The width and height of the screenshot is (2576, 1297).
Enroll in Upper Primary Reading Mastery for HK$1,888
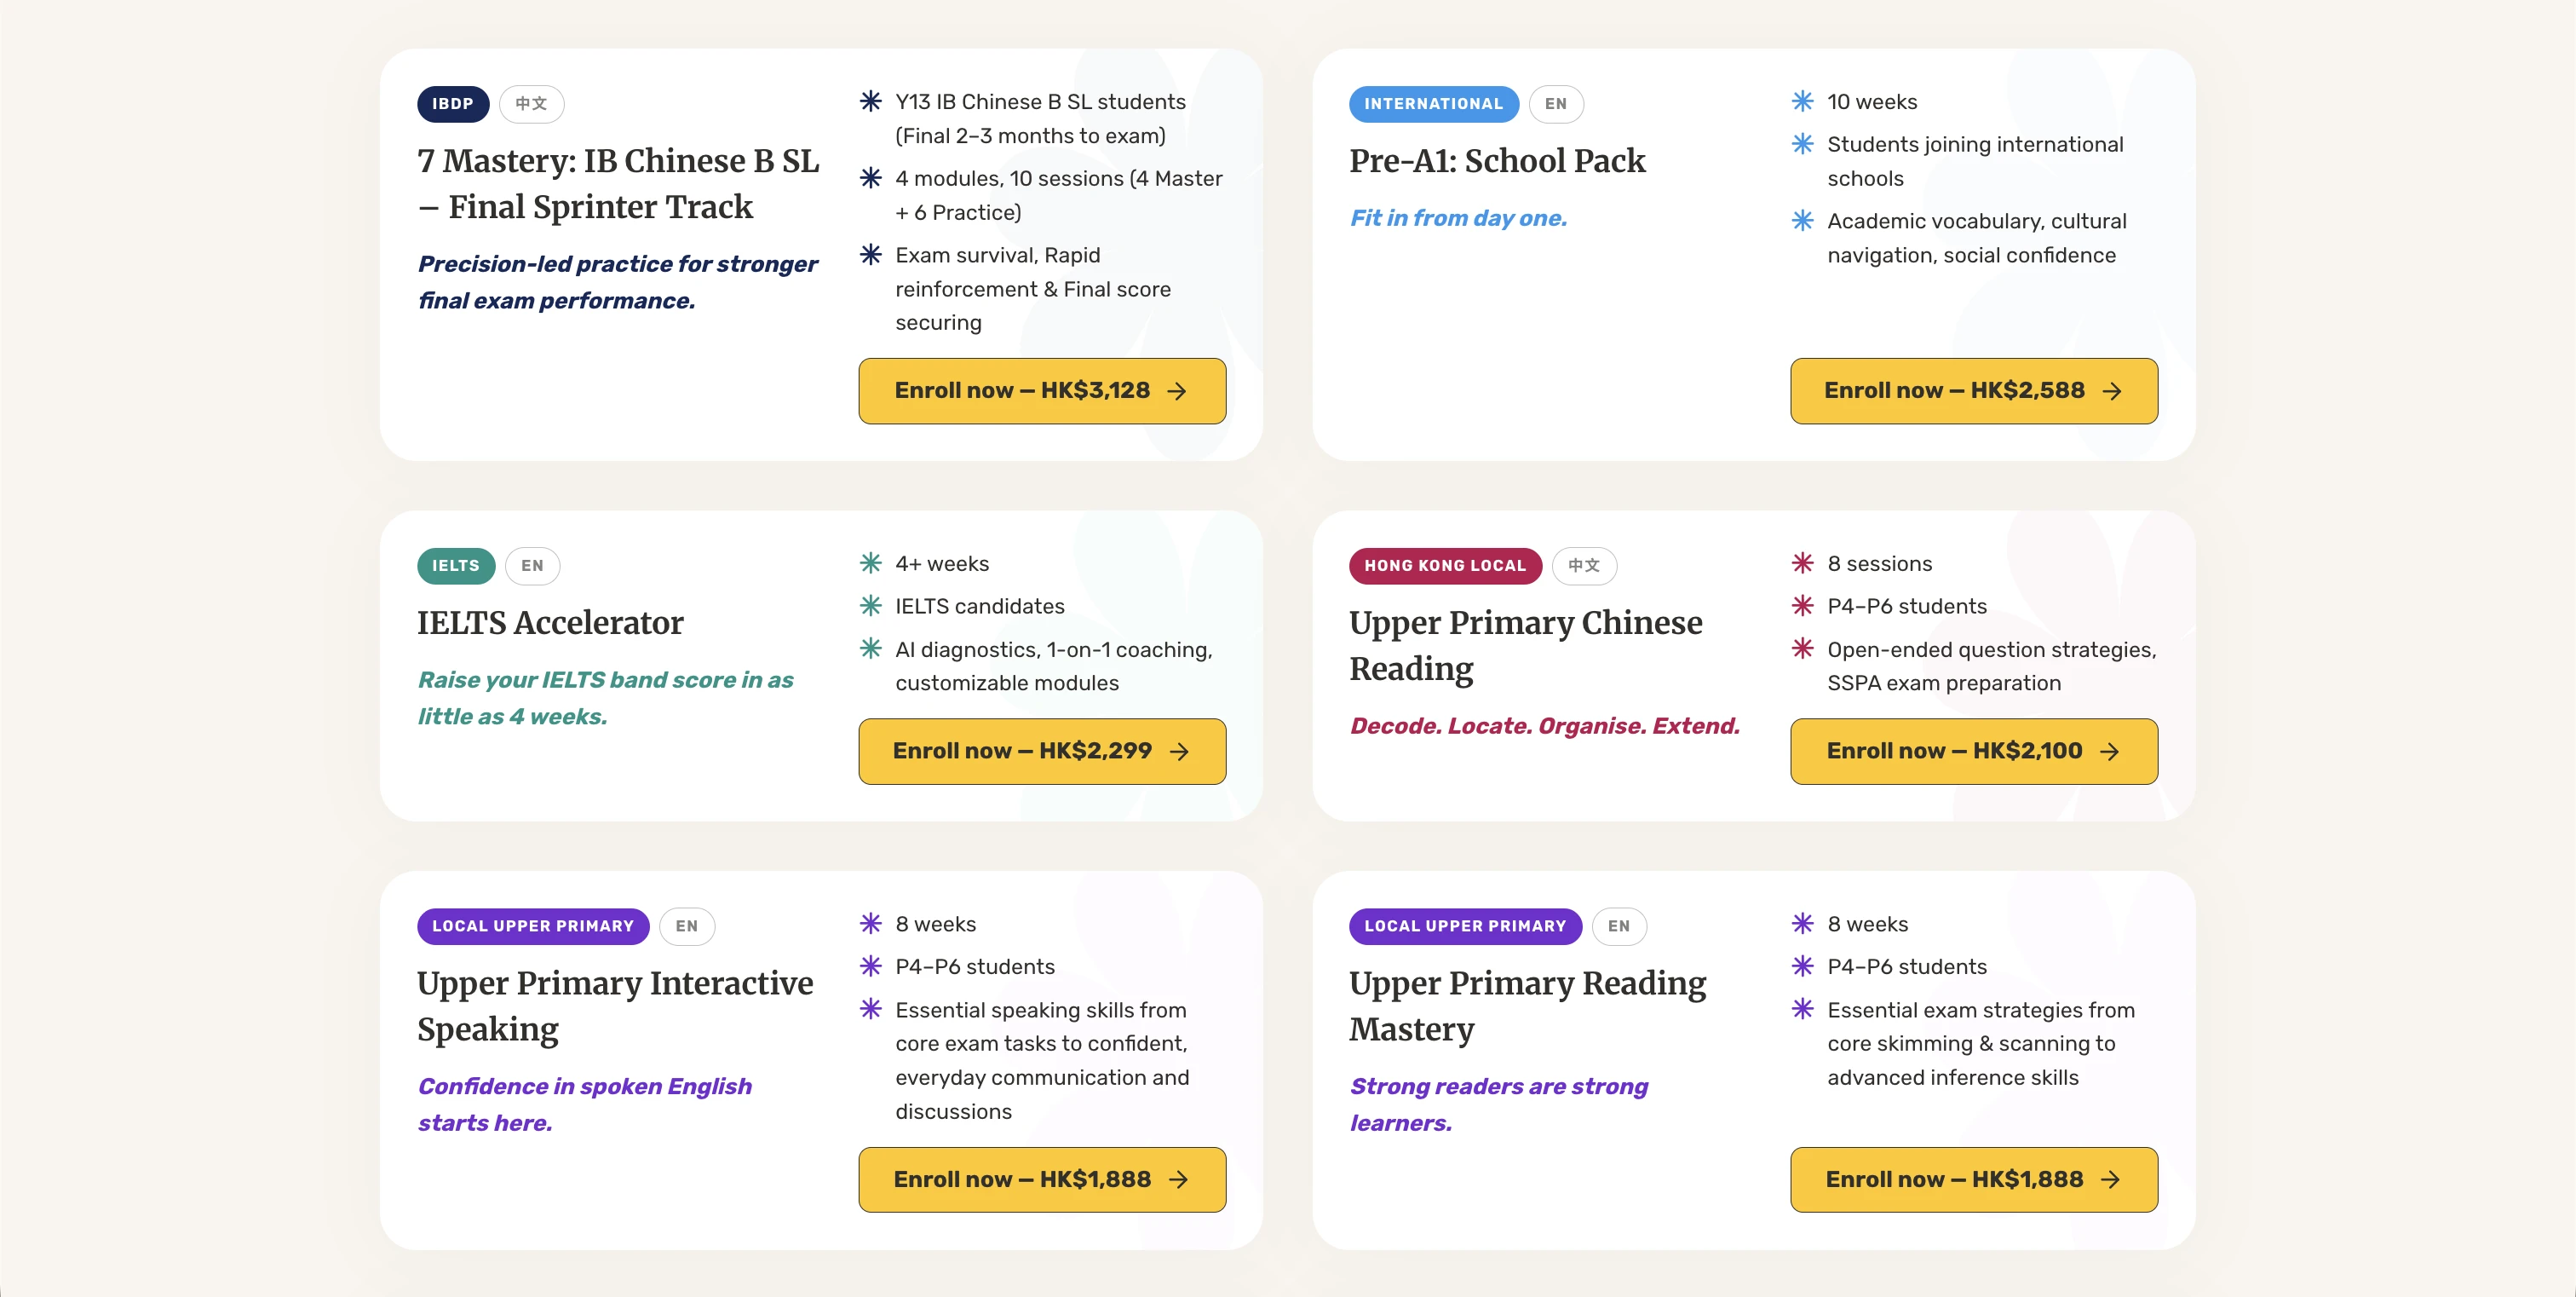[1974, 1180]
